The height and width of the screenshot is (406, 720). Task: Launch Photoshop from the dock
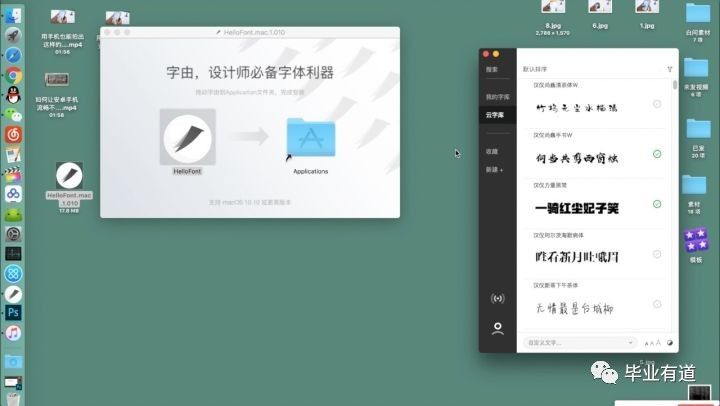tap(13, 313)
